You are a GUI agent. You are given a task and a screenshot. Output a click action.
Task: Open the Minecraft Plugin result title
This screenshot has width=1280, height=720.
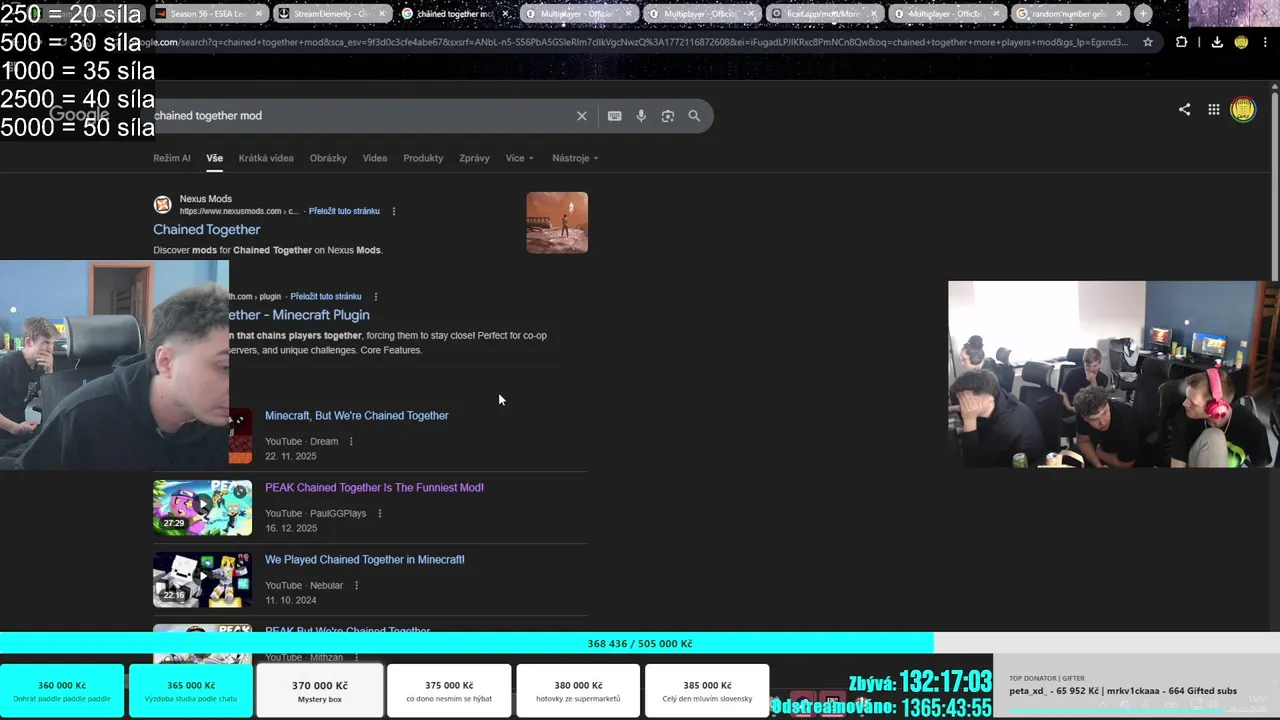pyautogui.click(x=300, y=315)
